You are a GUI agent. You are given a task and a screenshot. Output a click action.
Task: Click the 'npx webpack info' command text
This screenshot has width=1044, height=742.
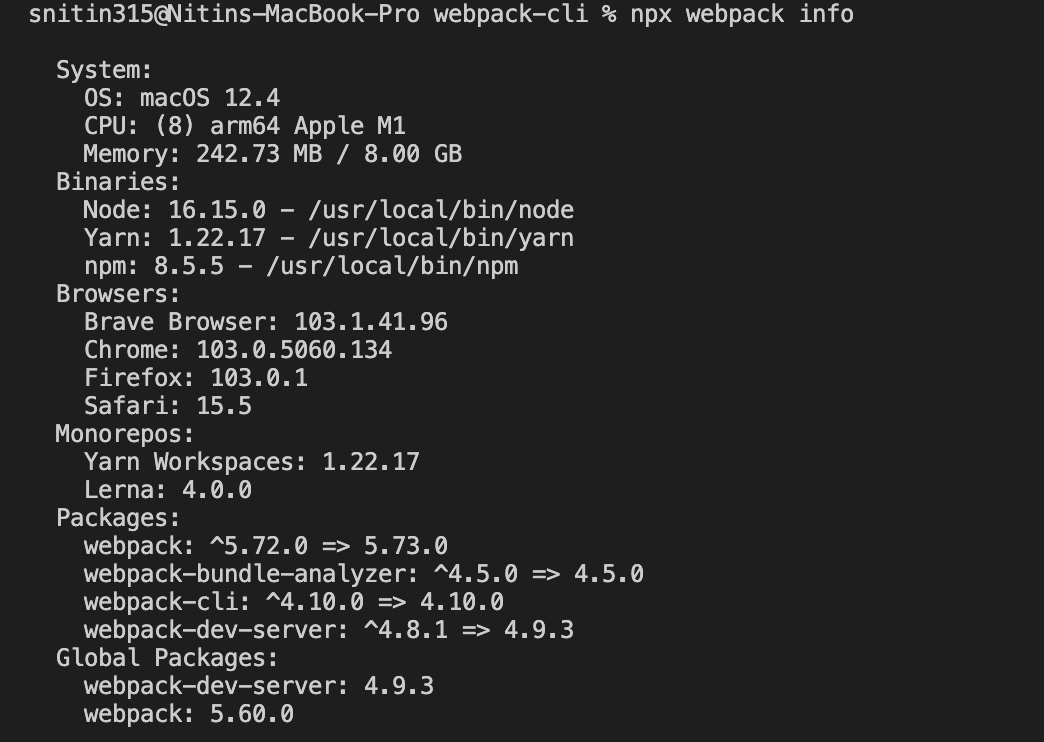tap(742, 14)
